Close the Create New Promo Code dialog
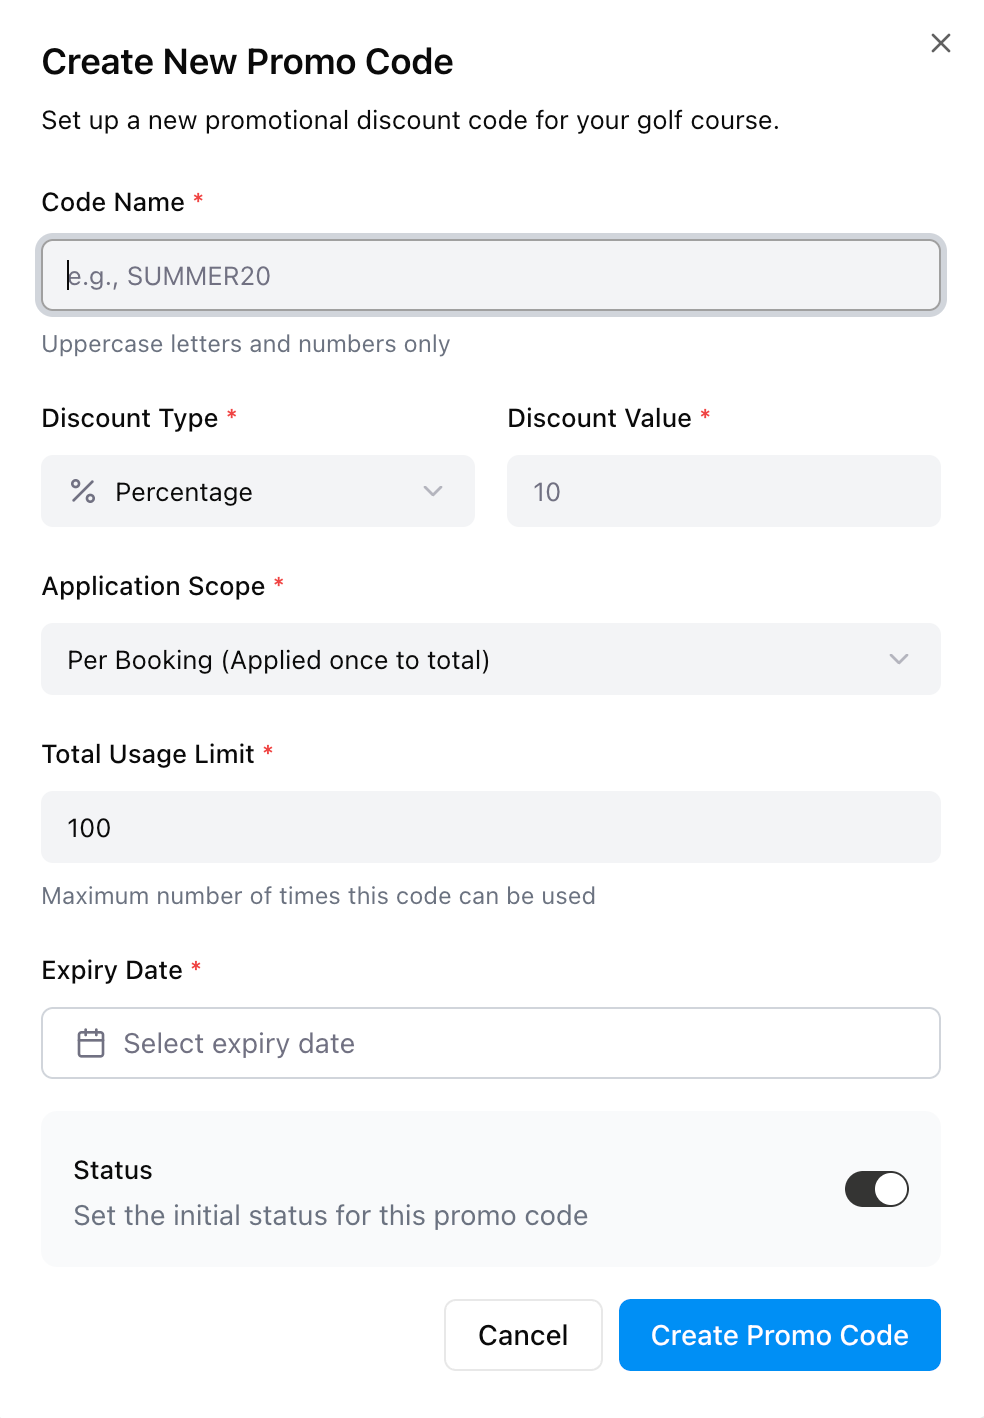Viewport: 984px width, 1418px height. pos(940,43)
